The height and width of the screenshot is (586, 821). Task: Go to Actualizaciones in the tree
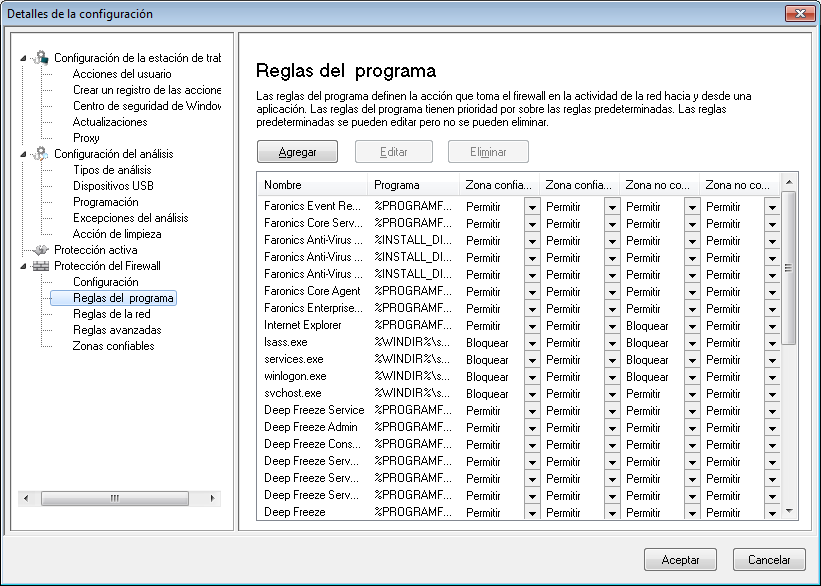pyautogui.click(x=110, y=122)
